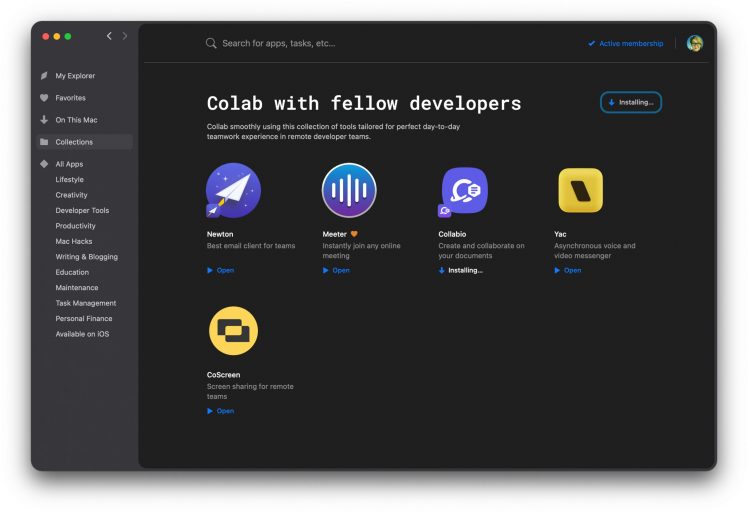Click the CoScreen app icon
This screenshot has width=748, height=512.
click(233, 331)
